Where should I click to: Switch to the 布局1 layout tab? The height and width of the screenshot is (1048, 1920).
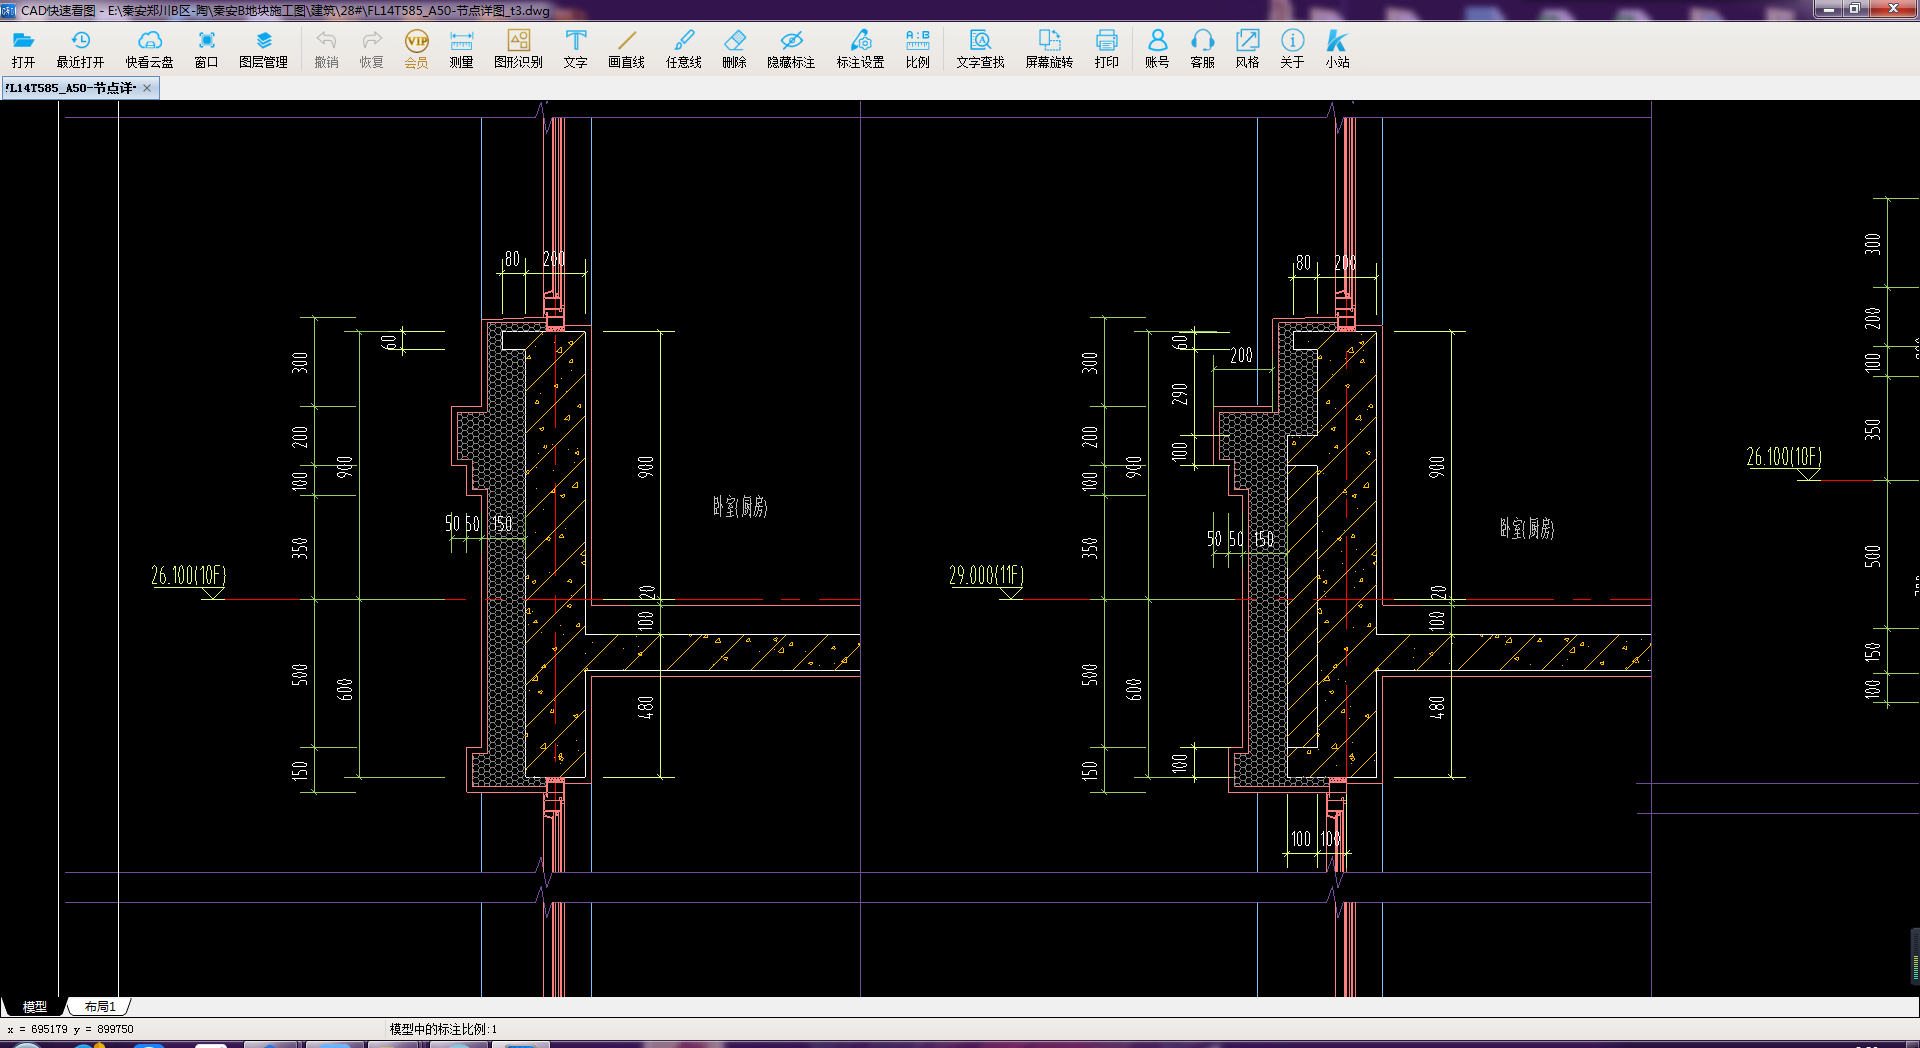click(x=100, y=1007)
